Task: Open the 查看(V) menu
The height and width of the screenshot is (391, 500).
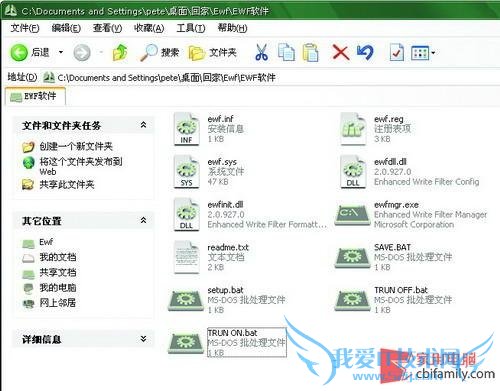Action: point(107,28)
